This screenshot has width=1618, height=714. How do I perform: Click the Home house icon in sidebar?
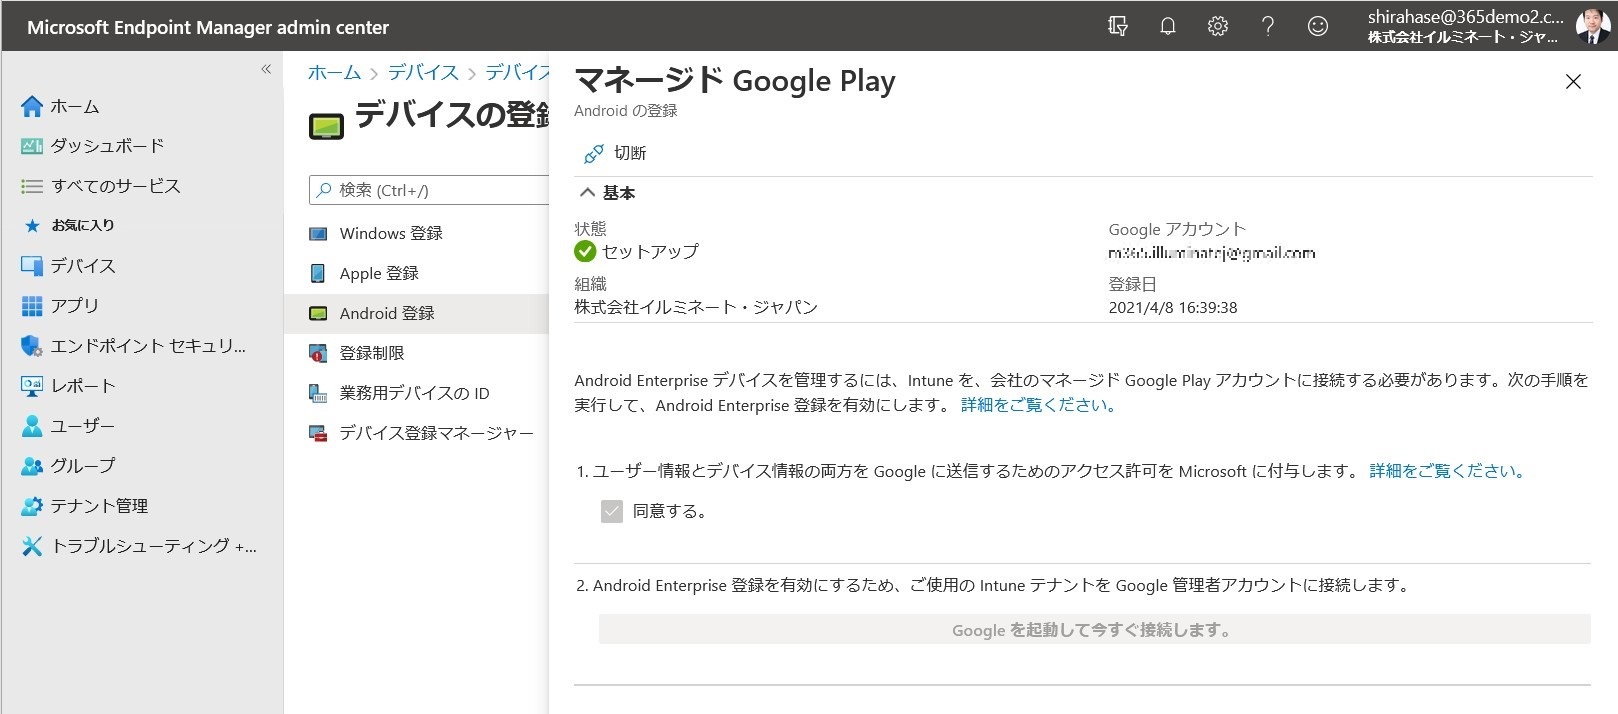32,106
